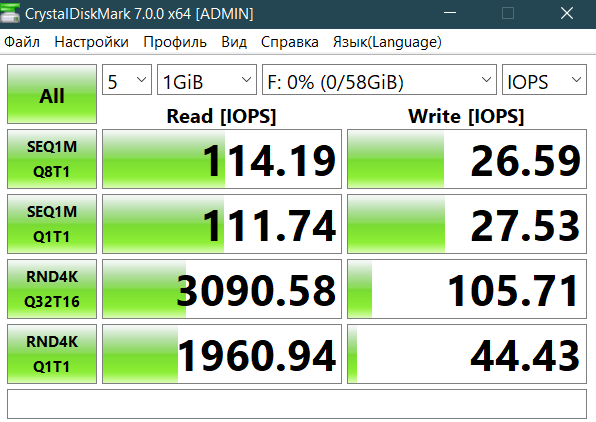This screenshot has width=596, height=422.
Task: Click the empty comment field at bottom
Action: coord(297,404)
